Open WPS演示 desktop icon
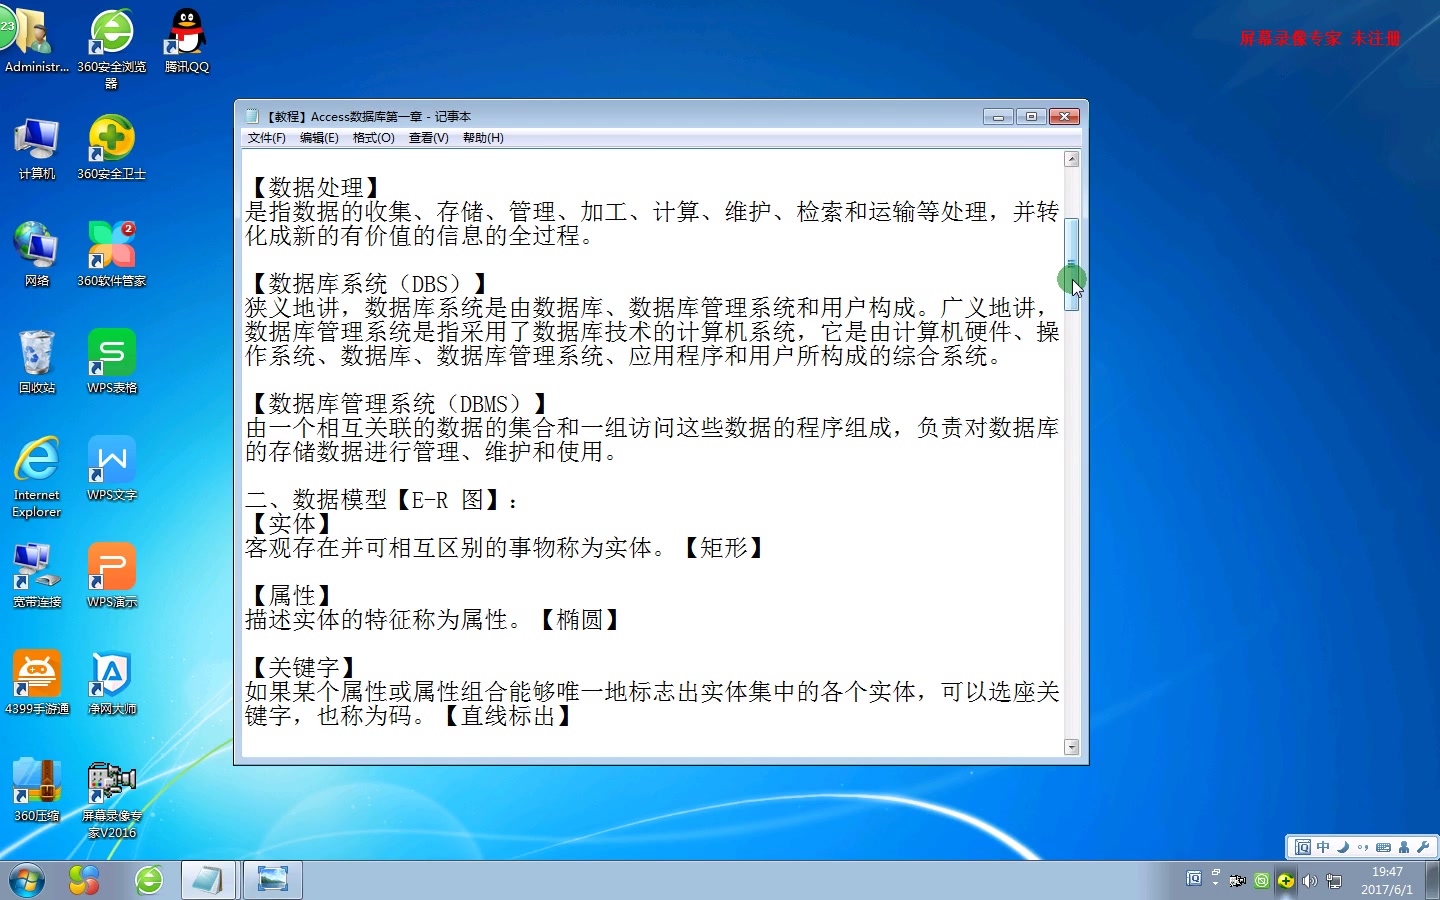This screenshot has height=900, width=1440. point(111,565)
